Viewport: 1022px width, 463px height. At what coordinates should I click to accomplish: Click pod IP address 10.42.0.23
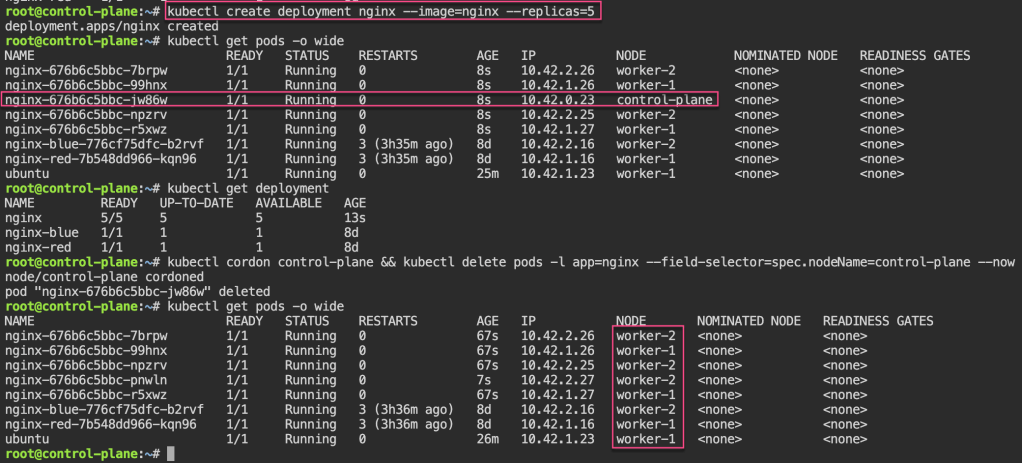pos(555,100)
